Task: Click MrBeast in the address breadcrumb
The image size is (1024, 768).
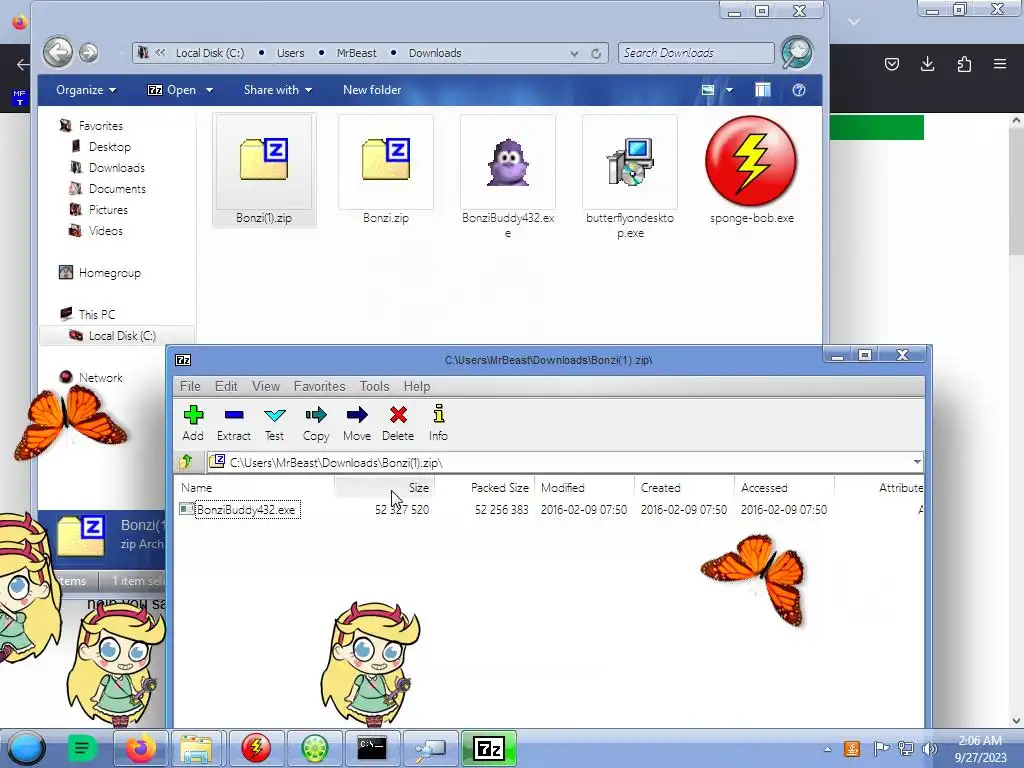Action: coord(357,53)
